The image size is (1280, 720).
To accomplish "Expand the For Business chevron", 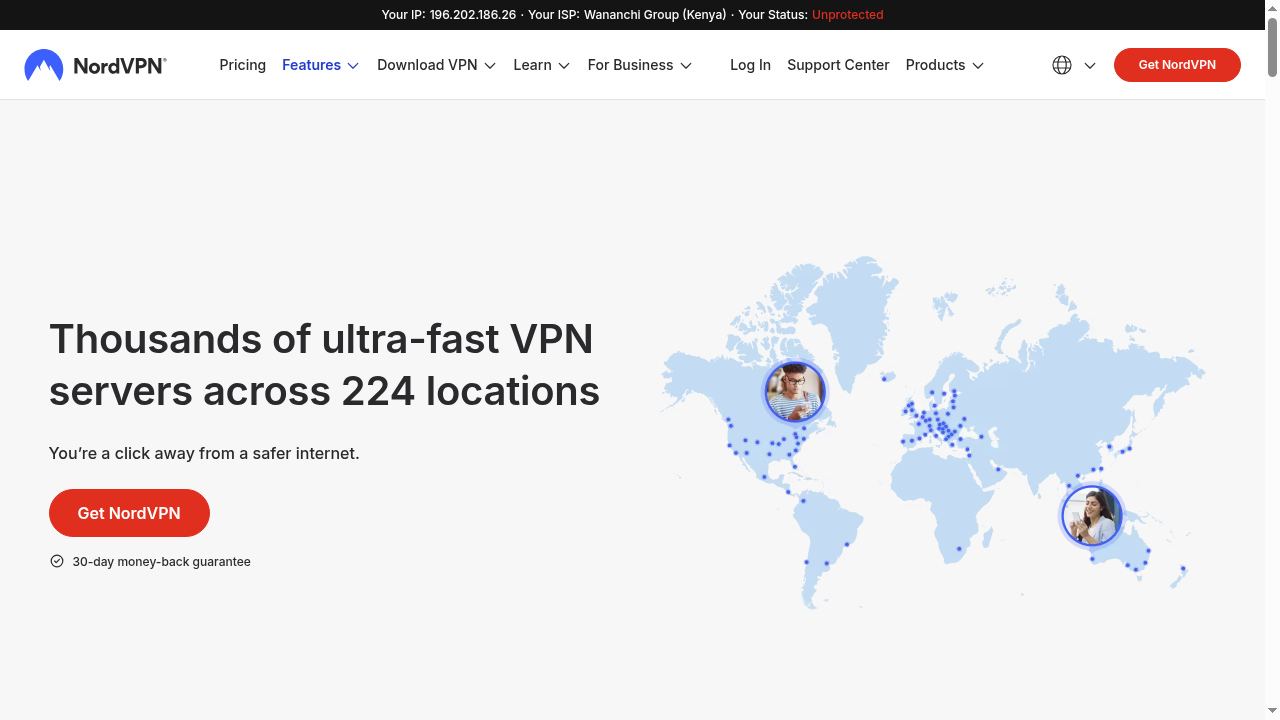I will [686, 66].
